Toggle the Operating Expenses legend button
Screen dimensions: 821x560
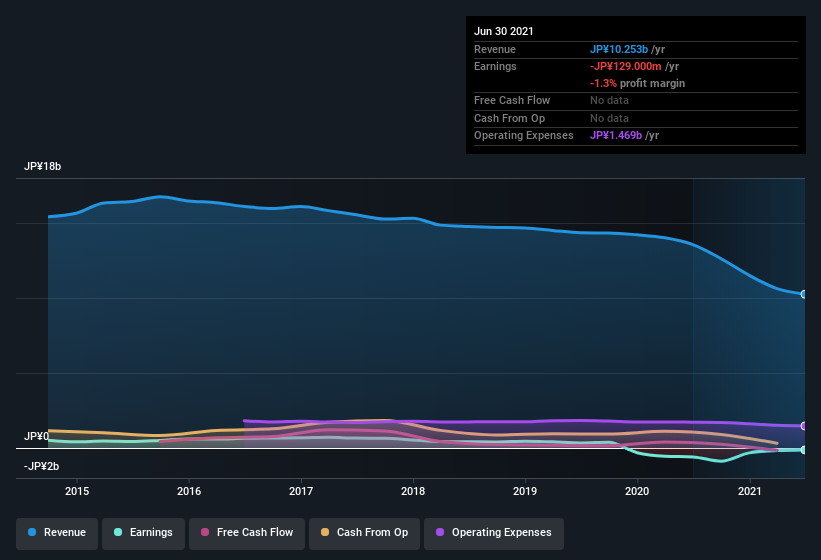494,533
